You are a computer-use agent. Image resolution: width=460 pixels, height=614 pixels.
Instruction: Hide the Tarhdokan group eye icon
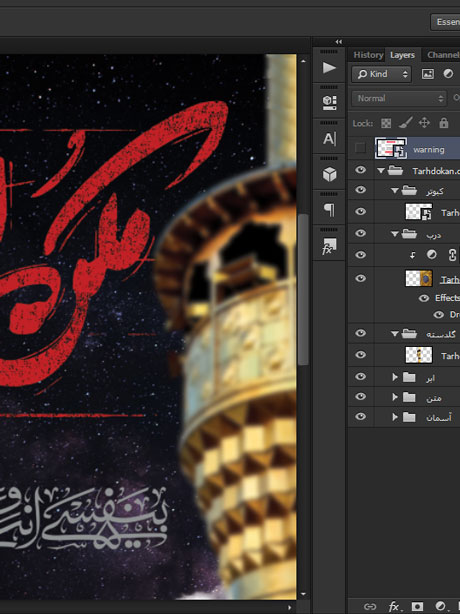(361, 170)
